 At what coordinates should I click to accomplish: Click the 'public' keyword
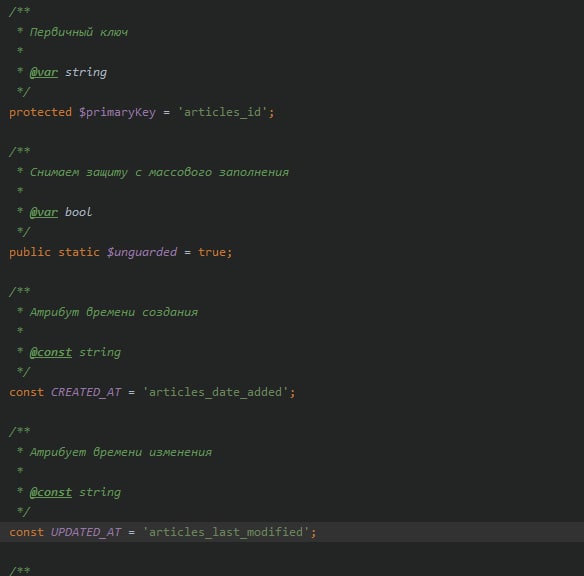[x=30, y=252]
